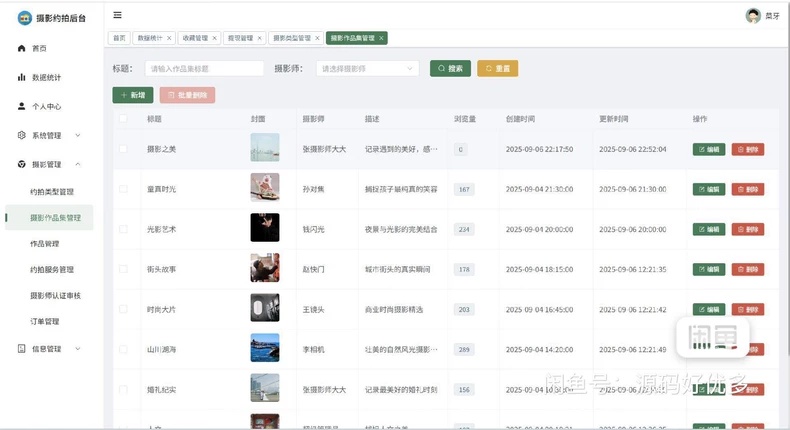Click the 系统管理 gear icon
The width and height of the screenshot is (790, 430).
coord(21,135)
